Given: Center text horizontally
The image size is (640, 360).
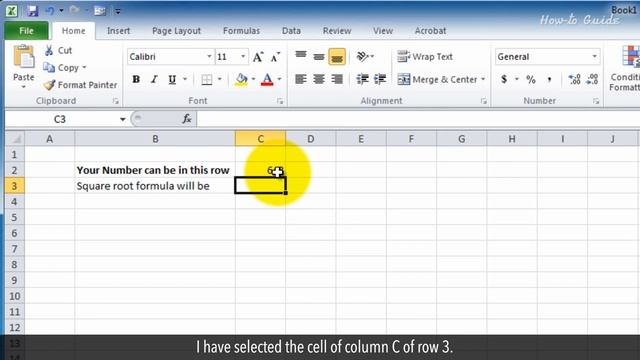Looking at the screenshot, I should click(x=319, y=79).
